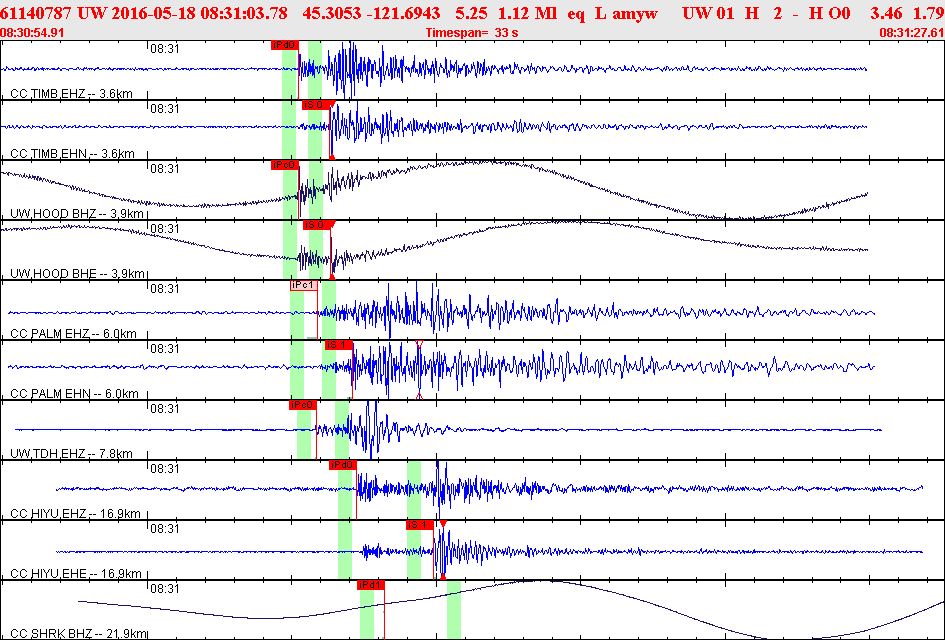The height and width of the screenshot is (640, 945).
Task: Click the 08:31 time label in TIMB EHZ row
Action: [x=165, y=48]
